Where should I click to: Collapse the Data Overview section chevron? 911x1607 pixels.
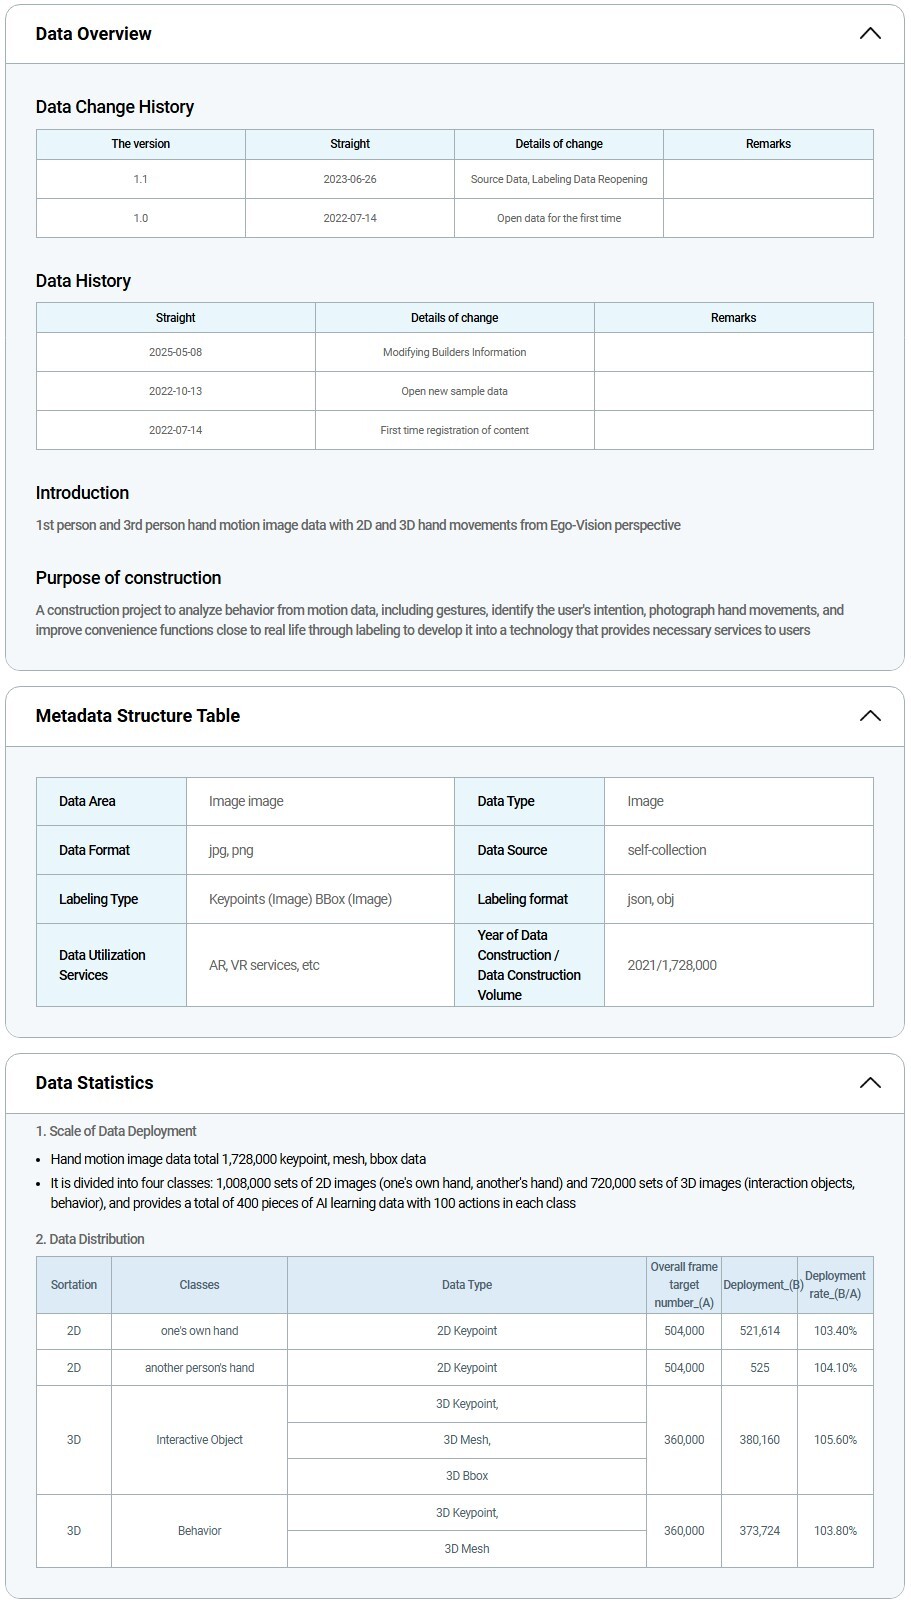click(x=870, y=34)
